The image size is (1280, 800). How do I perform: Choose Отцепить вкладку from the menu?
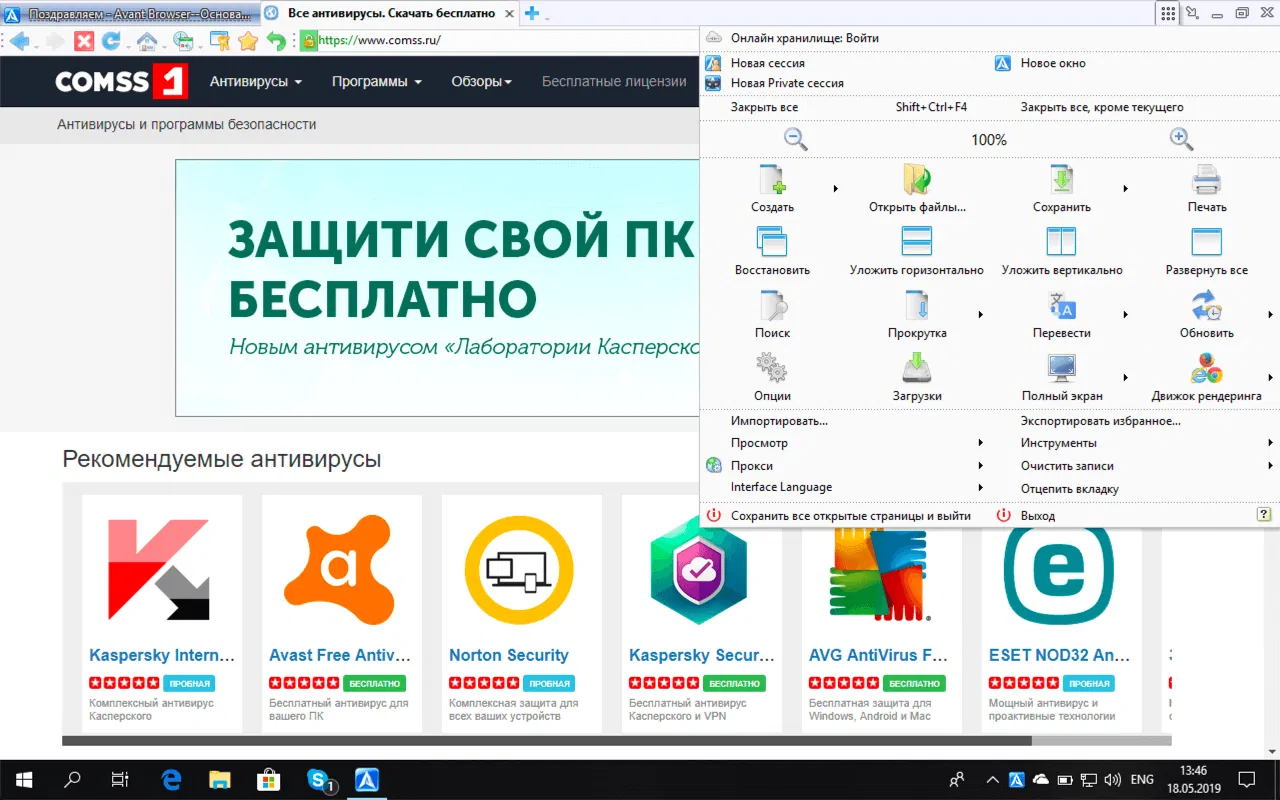pos(1070,489)
